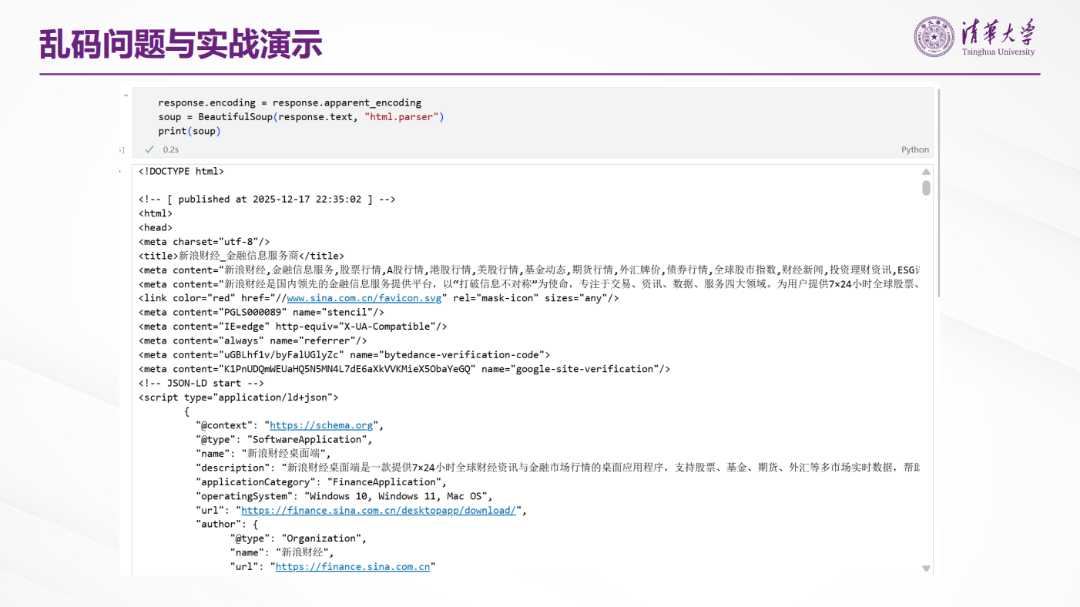Open the https://schema.org link
Screen dimensions: 1080x607
point(321,426)
